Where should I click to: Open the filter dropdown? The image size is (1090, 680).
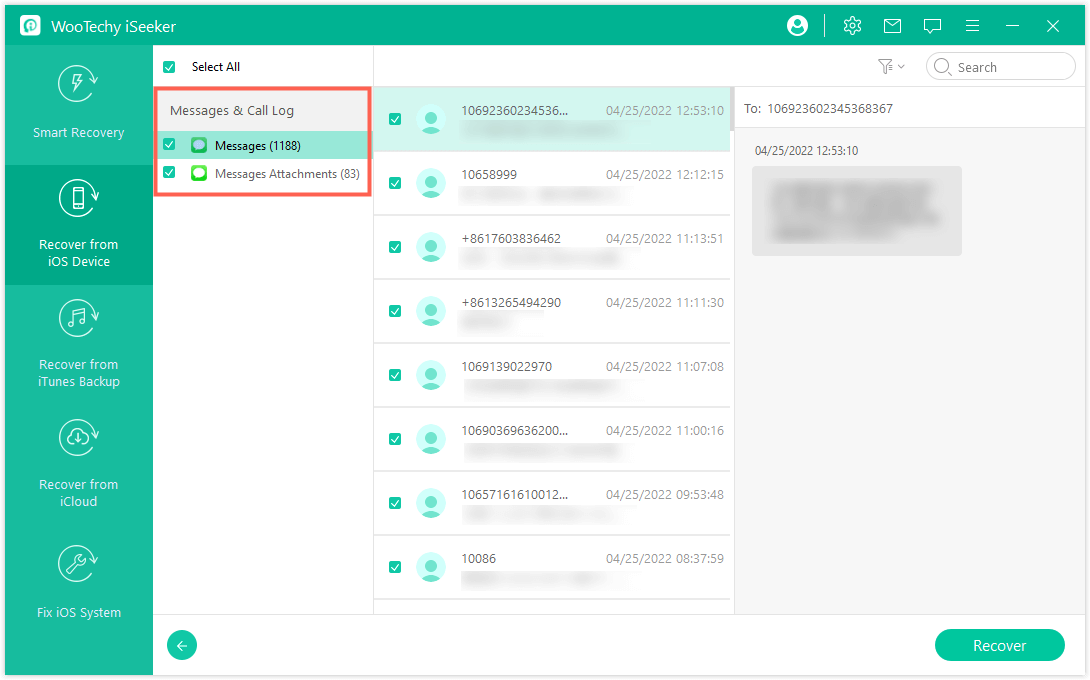tap(888, 66)
